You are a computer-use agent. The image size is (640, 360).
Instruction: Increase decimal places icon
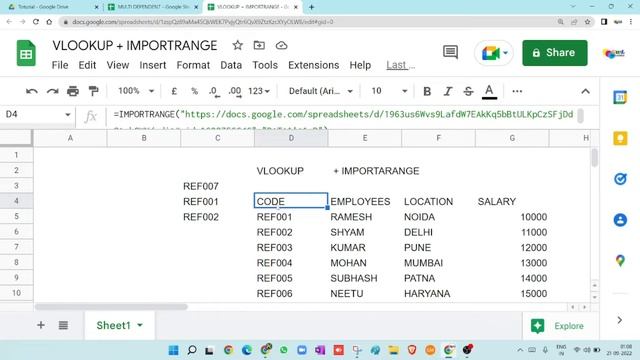(235, 92)
